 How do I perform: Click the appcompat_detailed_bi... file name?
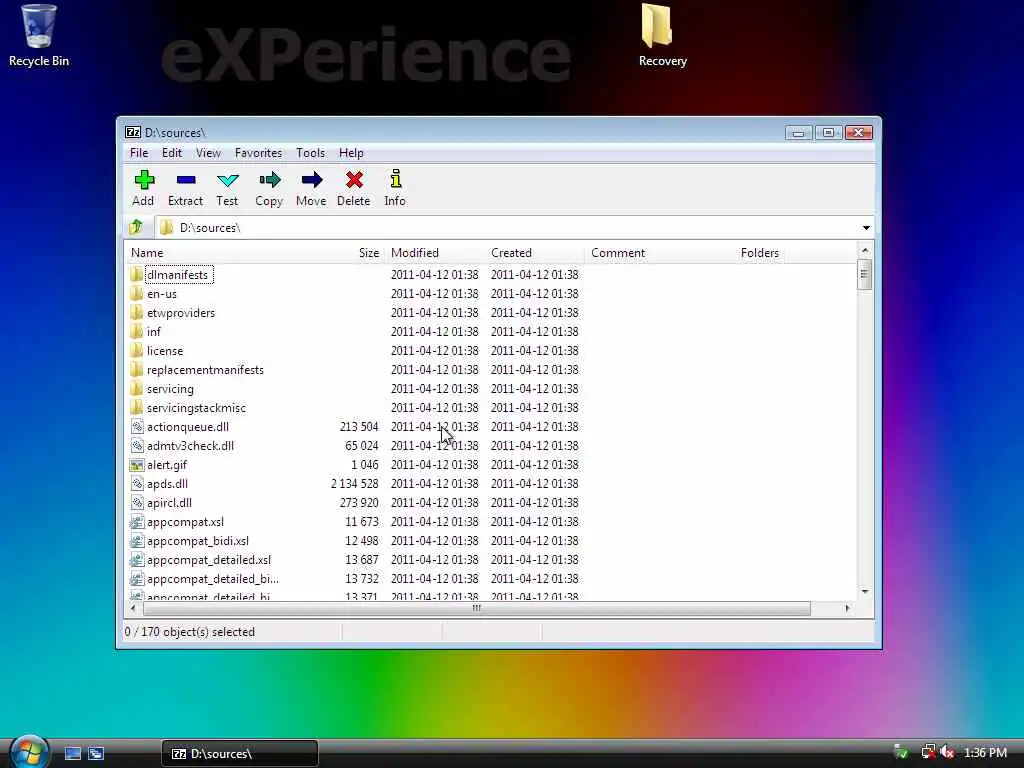coord(213,579)
